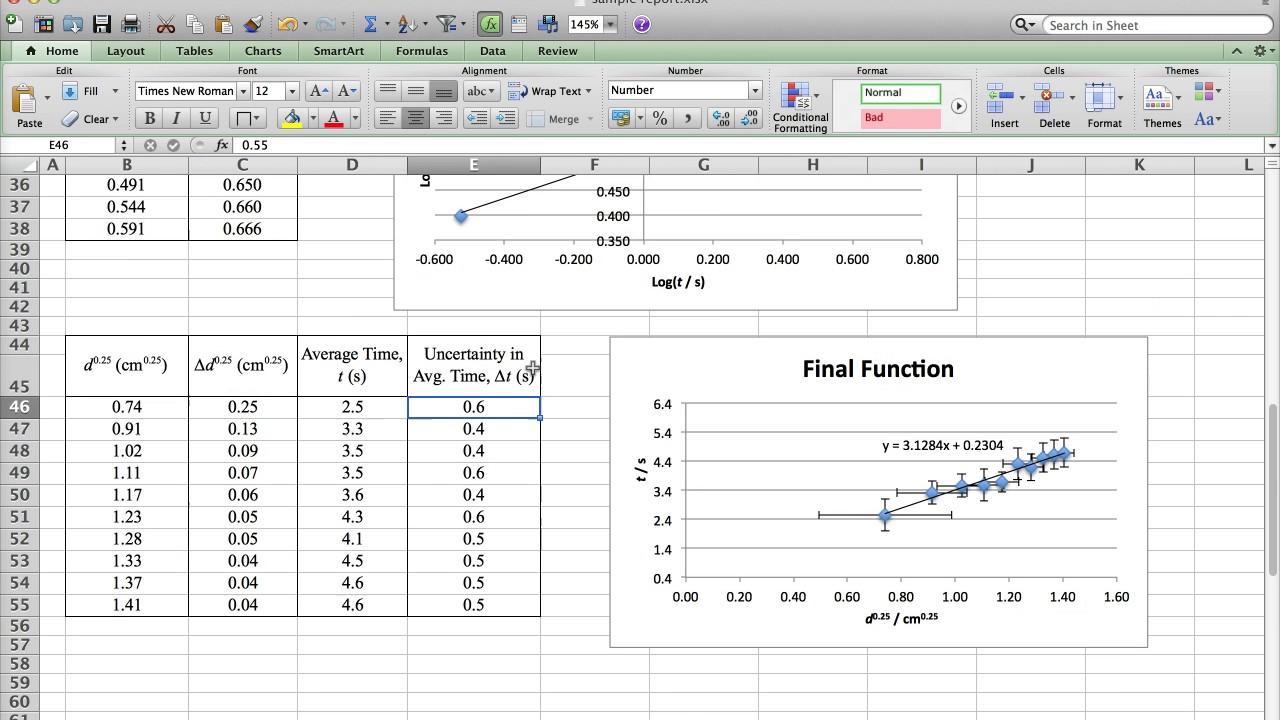Click the Save floppy disk icon
1280x720 pixels.
(x=101, y=24)
